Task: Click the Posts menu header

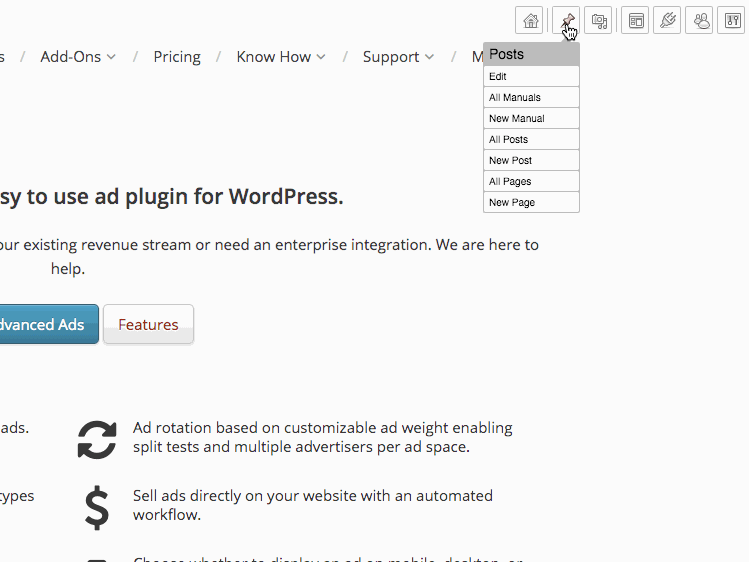Action: coord(531,54)
